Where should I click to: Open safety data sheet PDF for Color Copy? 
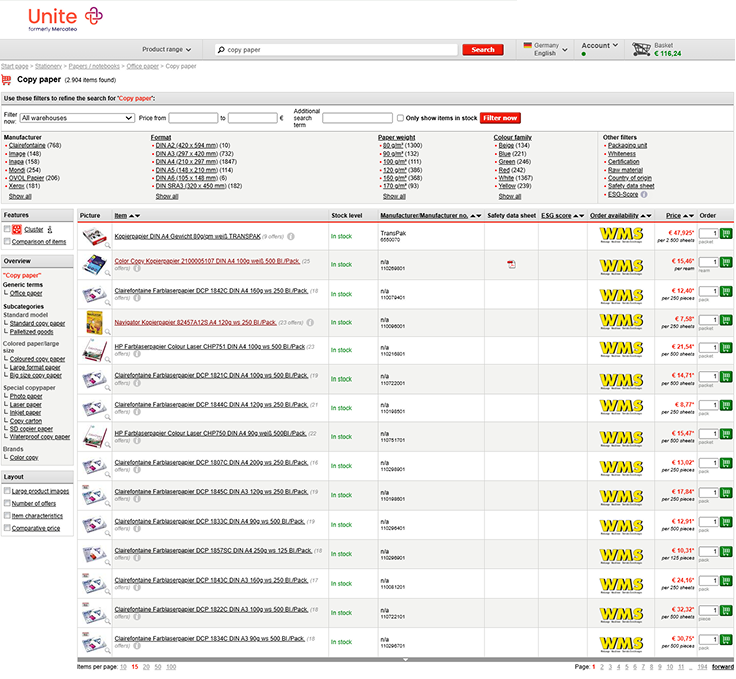click(511, 265)
